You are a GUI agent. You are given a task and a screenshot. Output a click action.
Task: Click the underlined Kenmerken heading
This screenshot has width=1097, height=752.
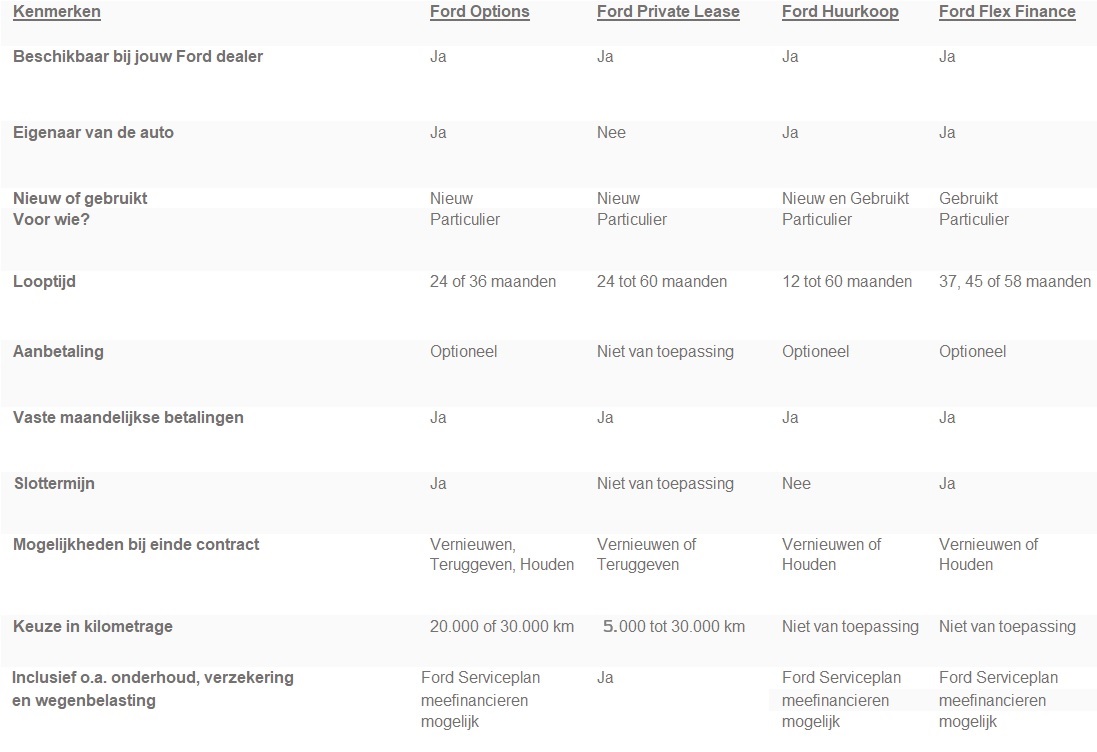pyautogui.click(x=57, y=12)
